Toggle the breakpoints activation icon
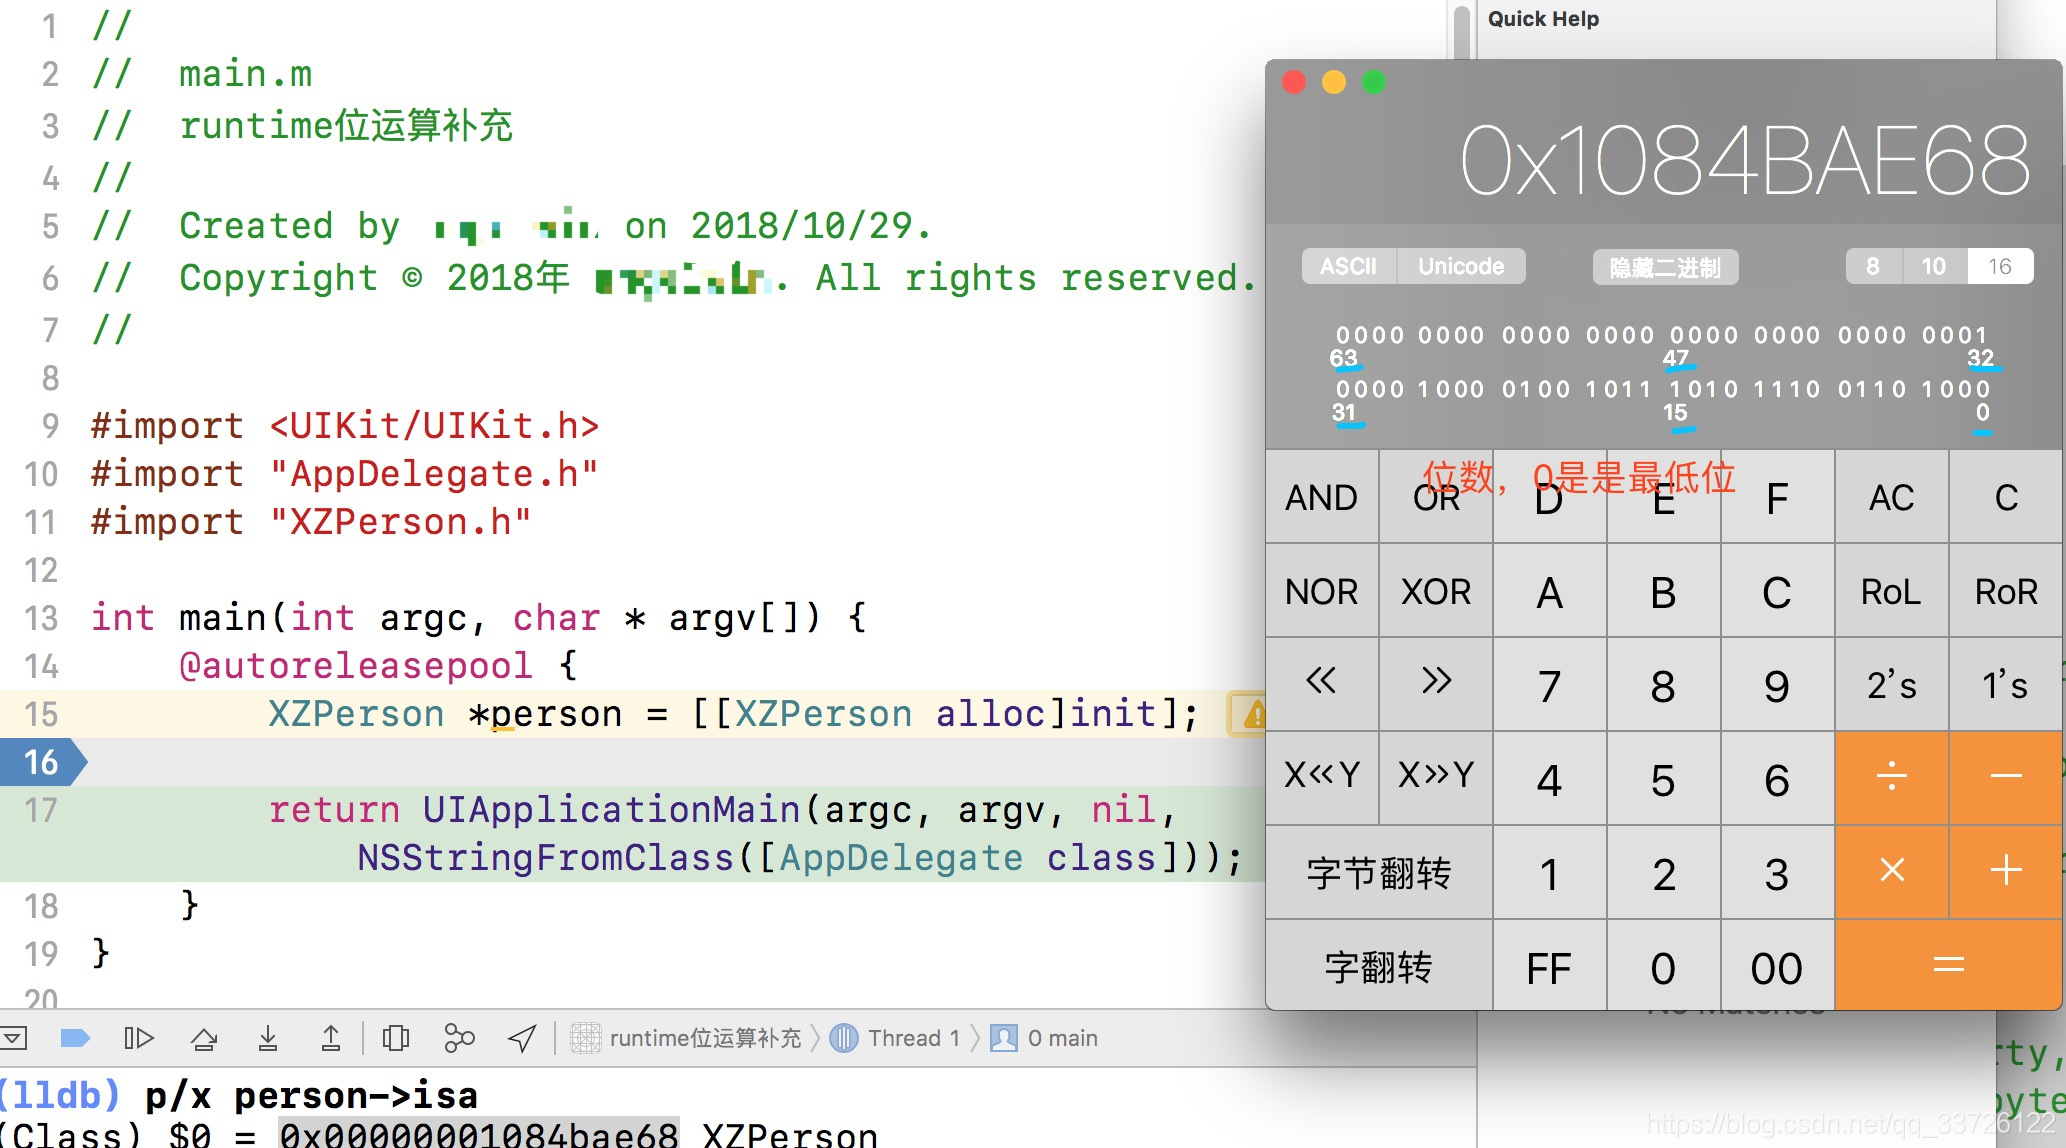Viewport: 2066px width, 1148px height. click(x=76, y=1038)
